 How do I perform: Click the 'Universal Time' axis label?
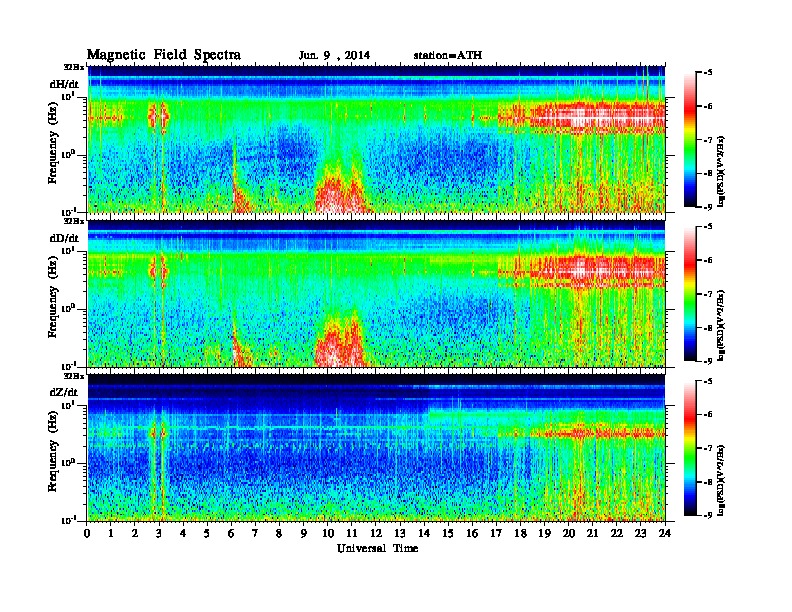pos(377,548)
